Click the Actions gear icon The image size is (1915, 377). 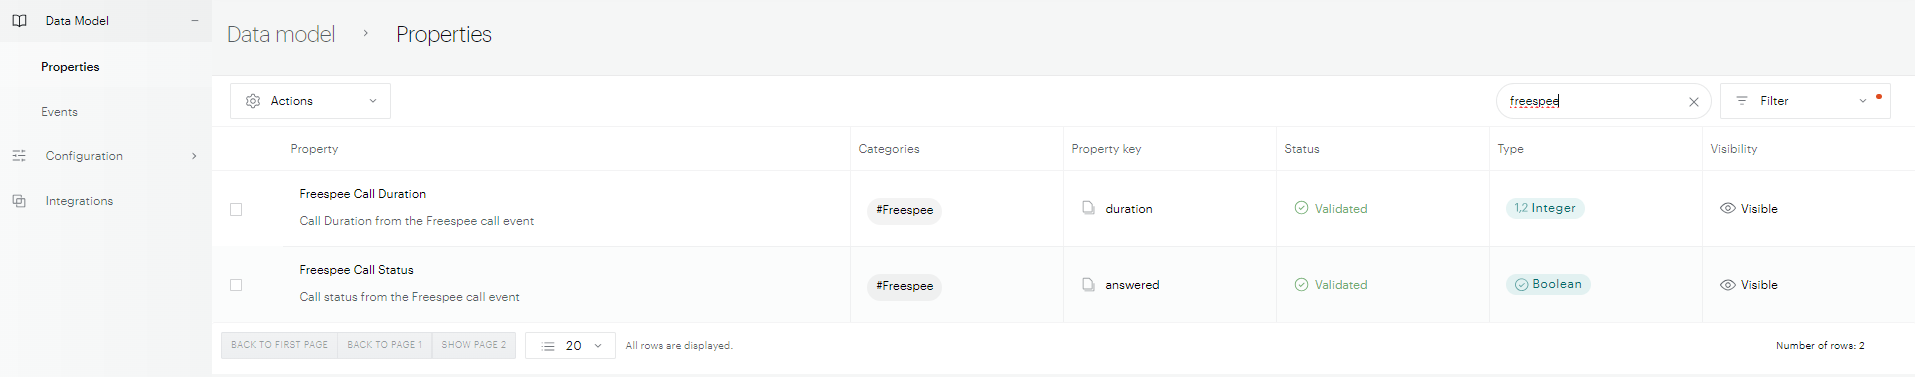pyautogui.click(x=253, y=101)
